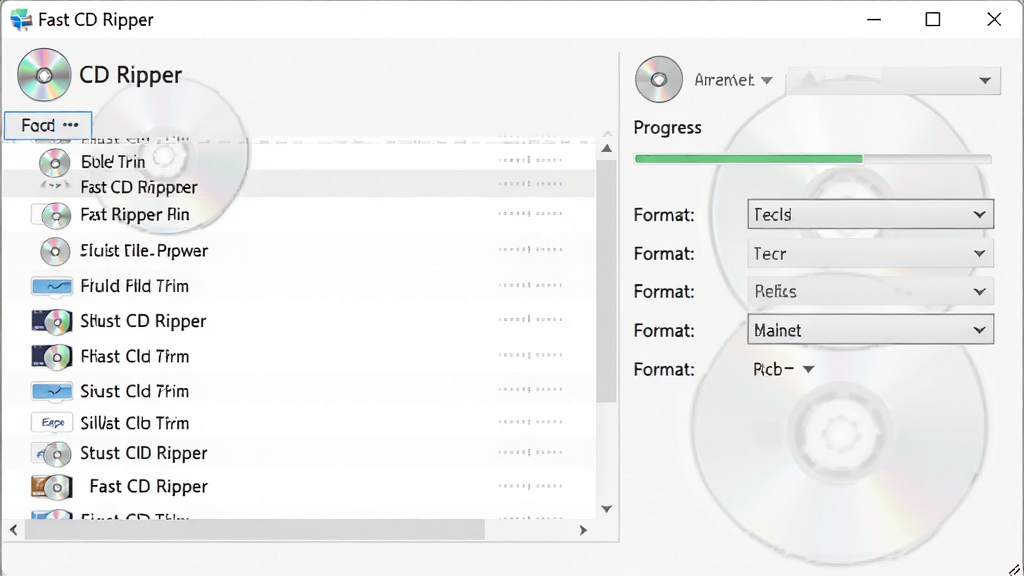Click the disc icon left of Aramet

[658, 80]
